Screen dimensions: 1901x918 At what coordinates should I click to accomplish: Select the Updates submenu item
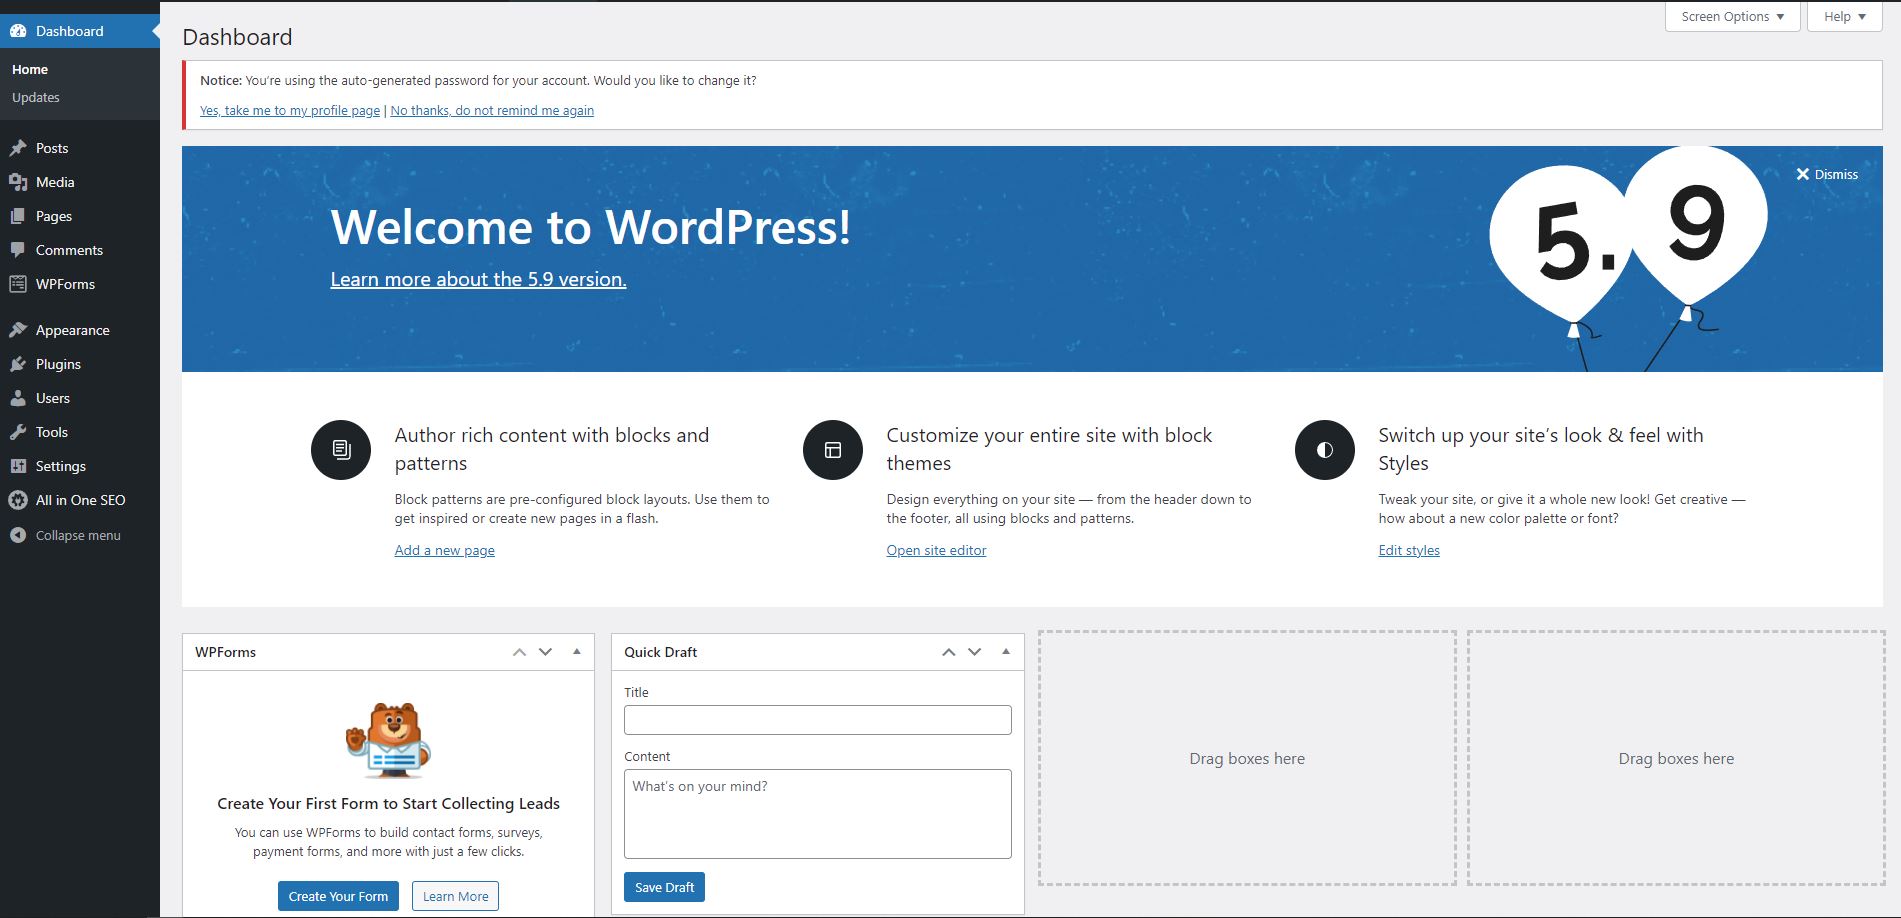click(36, 97)
